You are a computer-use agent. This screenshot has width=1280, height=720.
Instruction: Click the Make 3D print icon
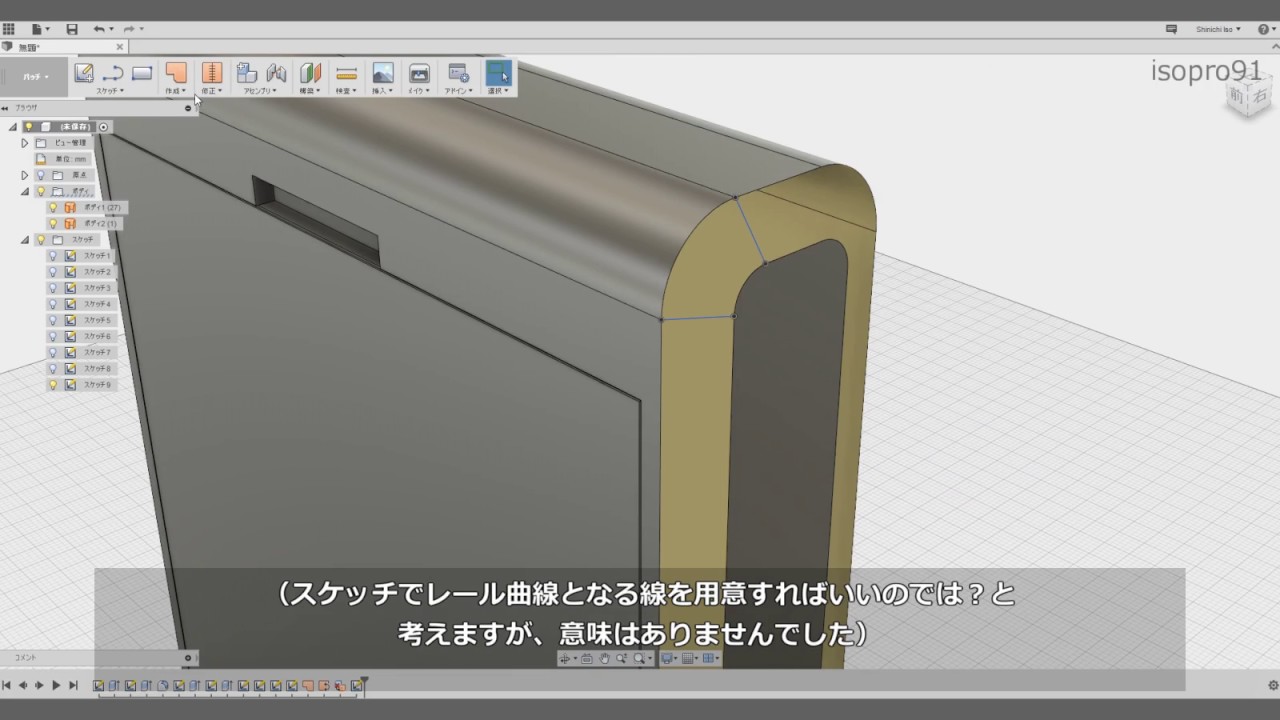(420, 73)
